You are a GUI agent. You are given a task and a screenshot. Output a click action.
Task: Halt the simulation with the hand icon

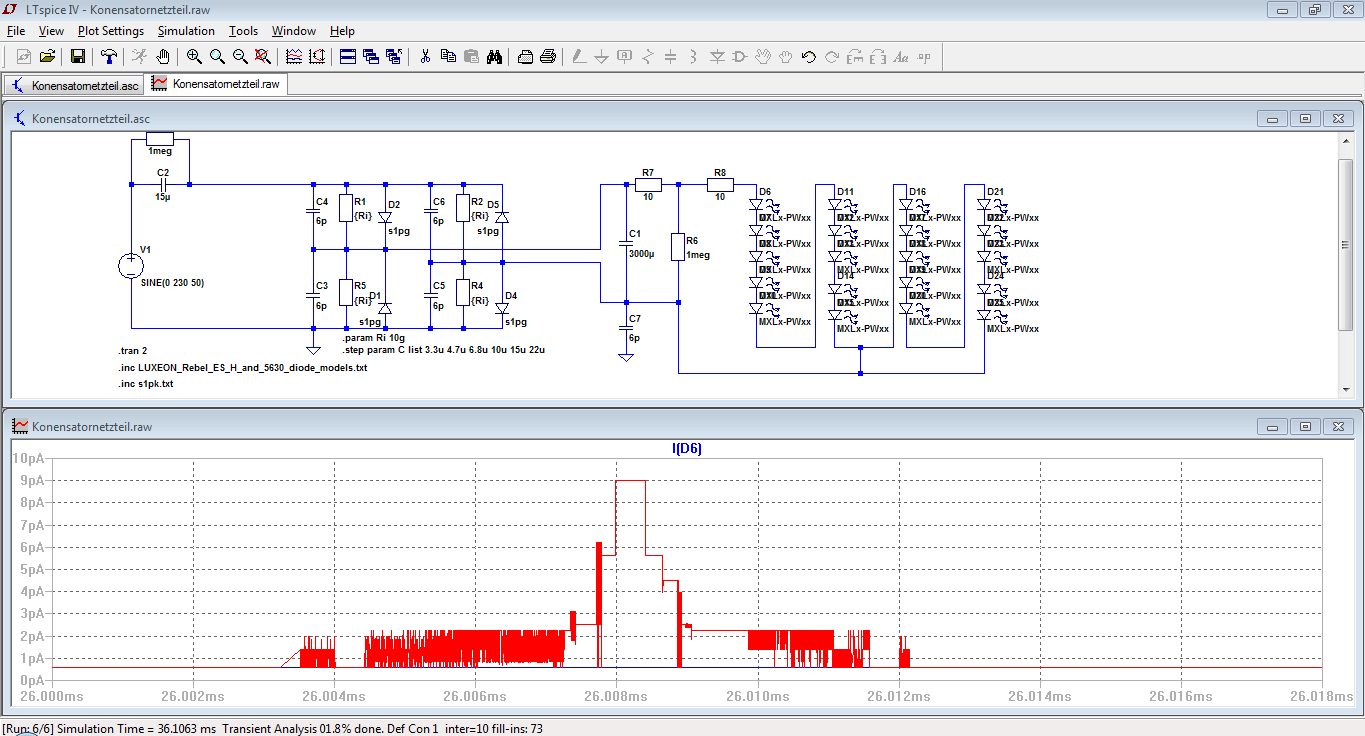coord(163,57)
